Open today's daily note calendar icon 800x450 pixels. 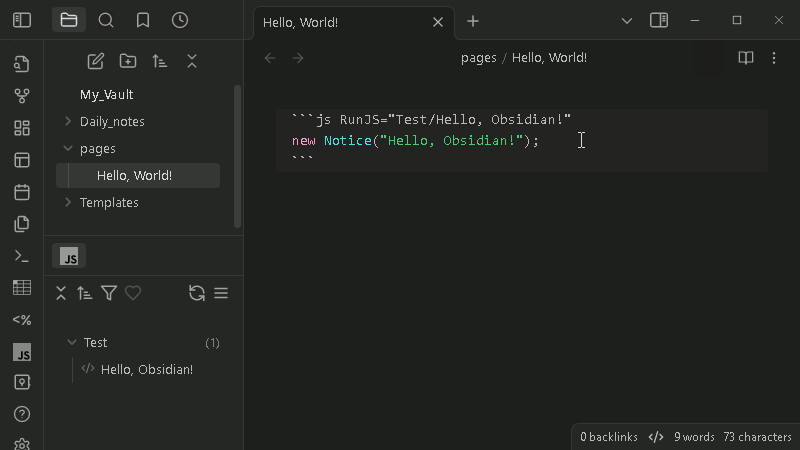point(21,192)
